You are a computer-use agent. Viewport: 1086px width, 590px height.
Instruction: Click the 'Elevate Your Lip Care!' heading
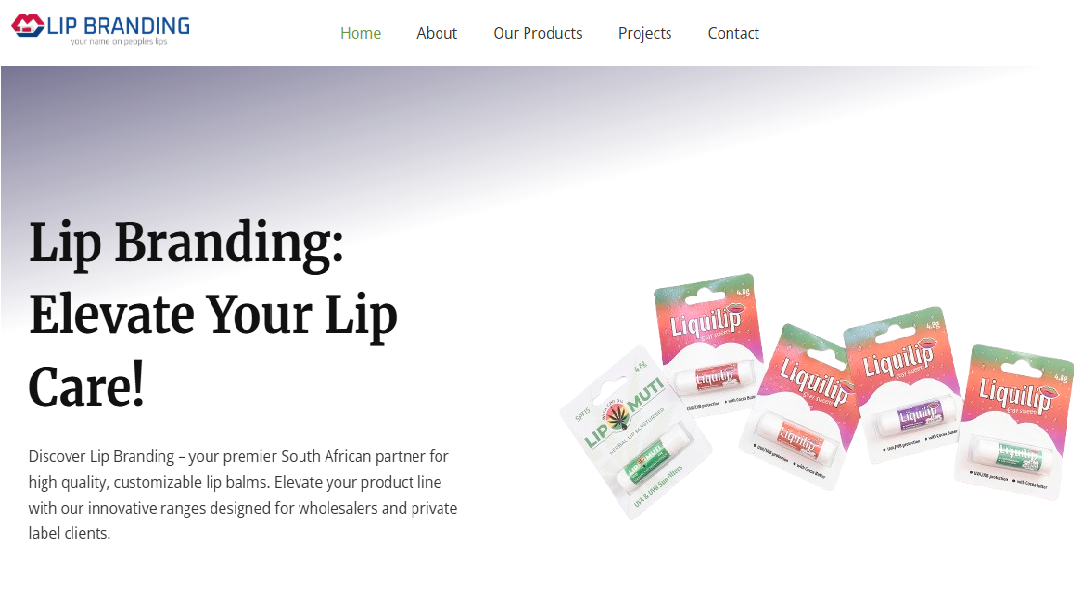point(213,350)
